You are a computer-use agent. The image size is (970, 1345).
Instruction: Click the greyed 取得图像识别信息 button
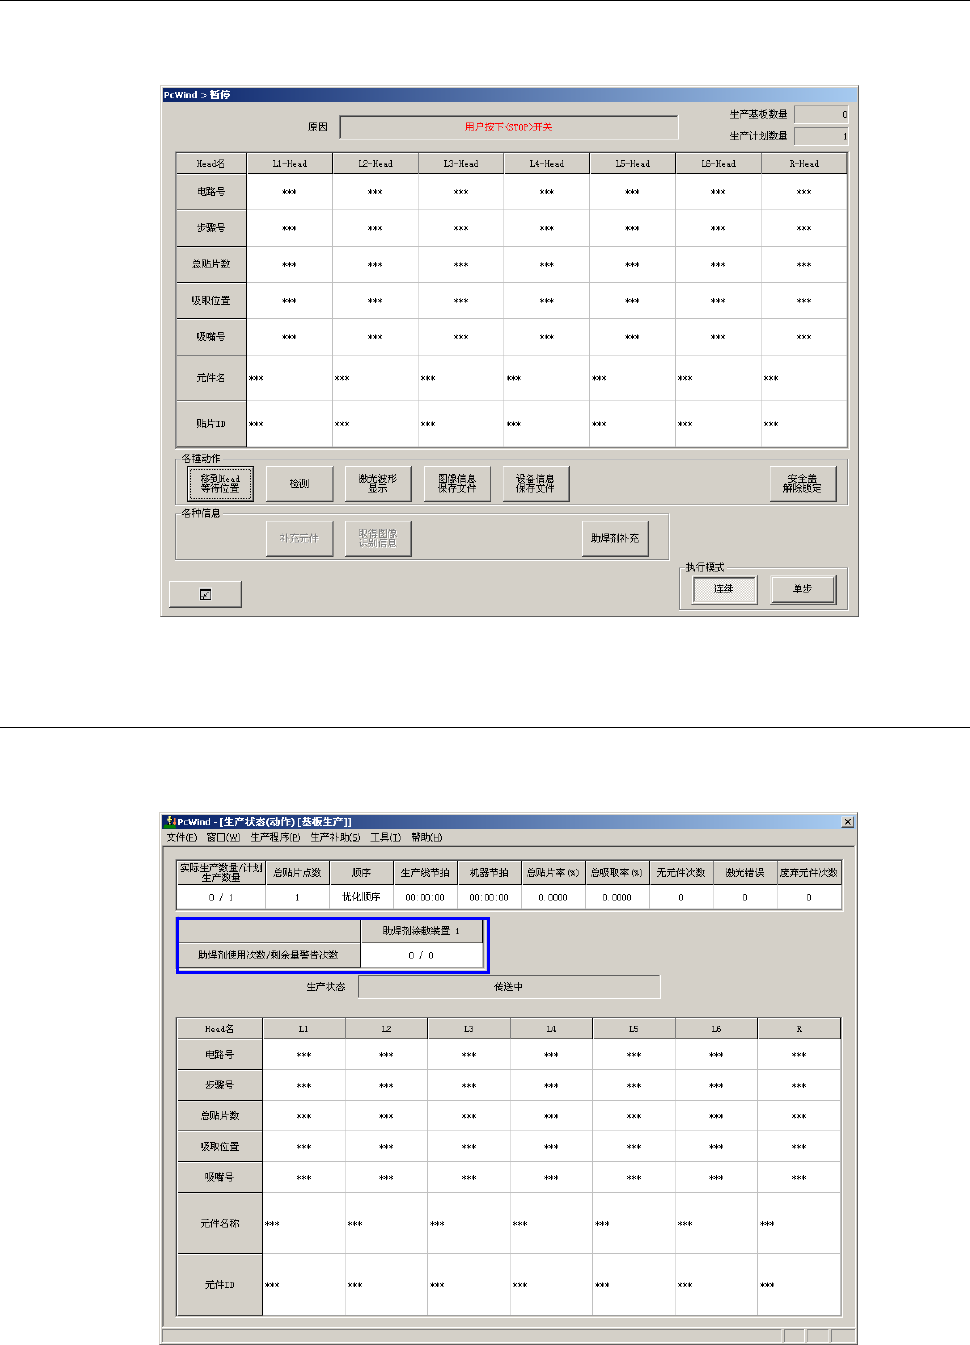378,538
